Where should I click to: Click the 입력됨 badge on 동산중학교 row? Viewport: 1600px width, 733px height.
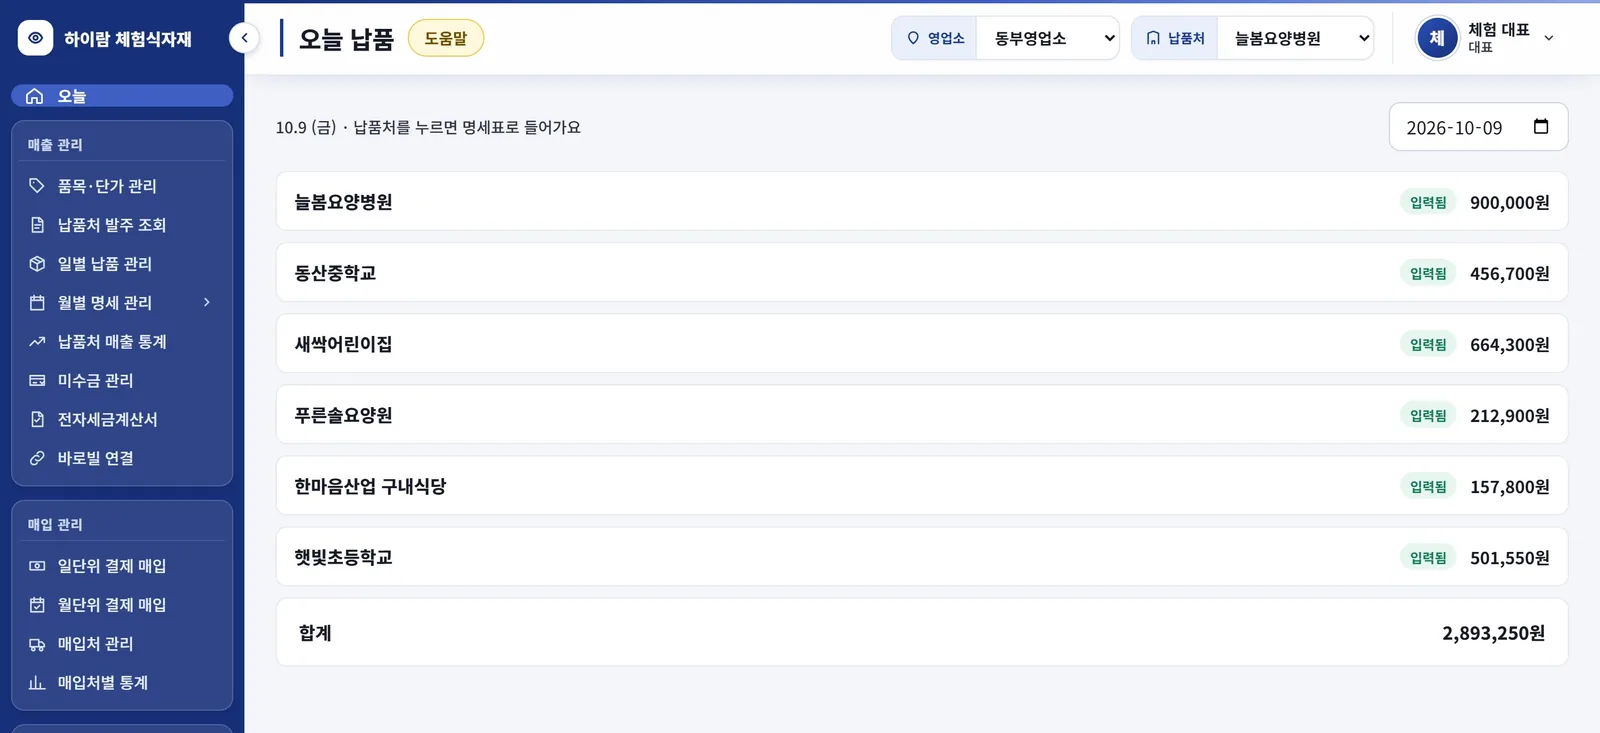click(1428, 273)
